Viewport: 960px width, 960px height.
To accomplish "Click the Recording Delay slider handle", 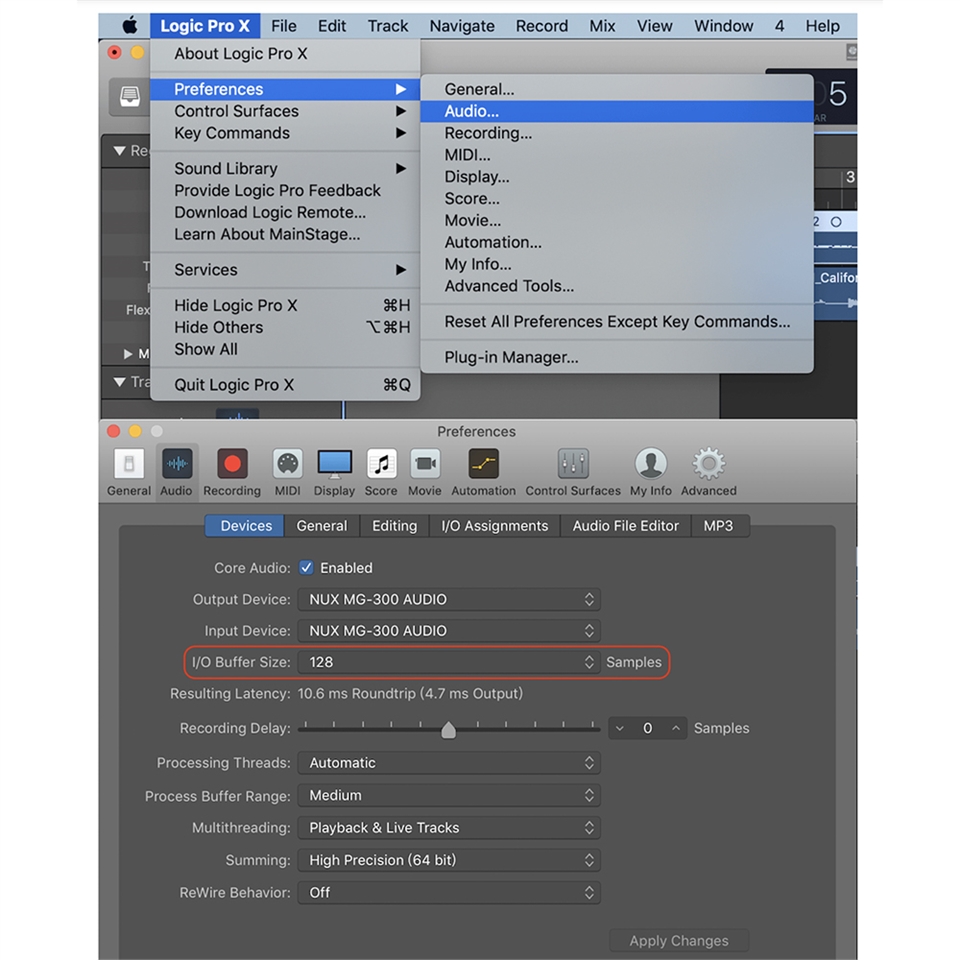I will click(449, 730).
